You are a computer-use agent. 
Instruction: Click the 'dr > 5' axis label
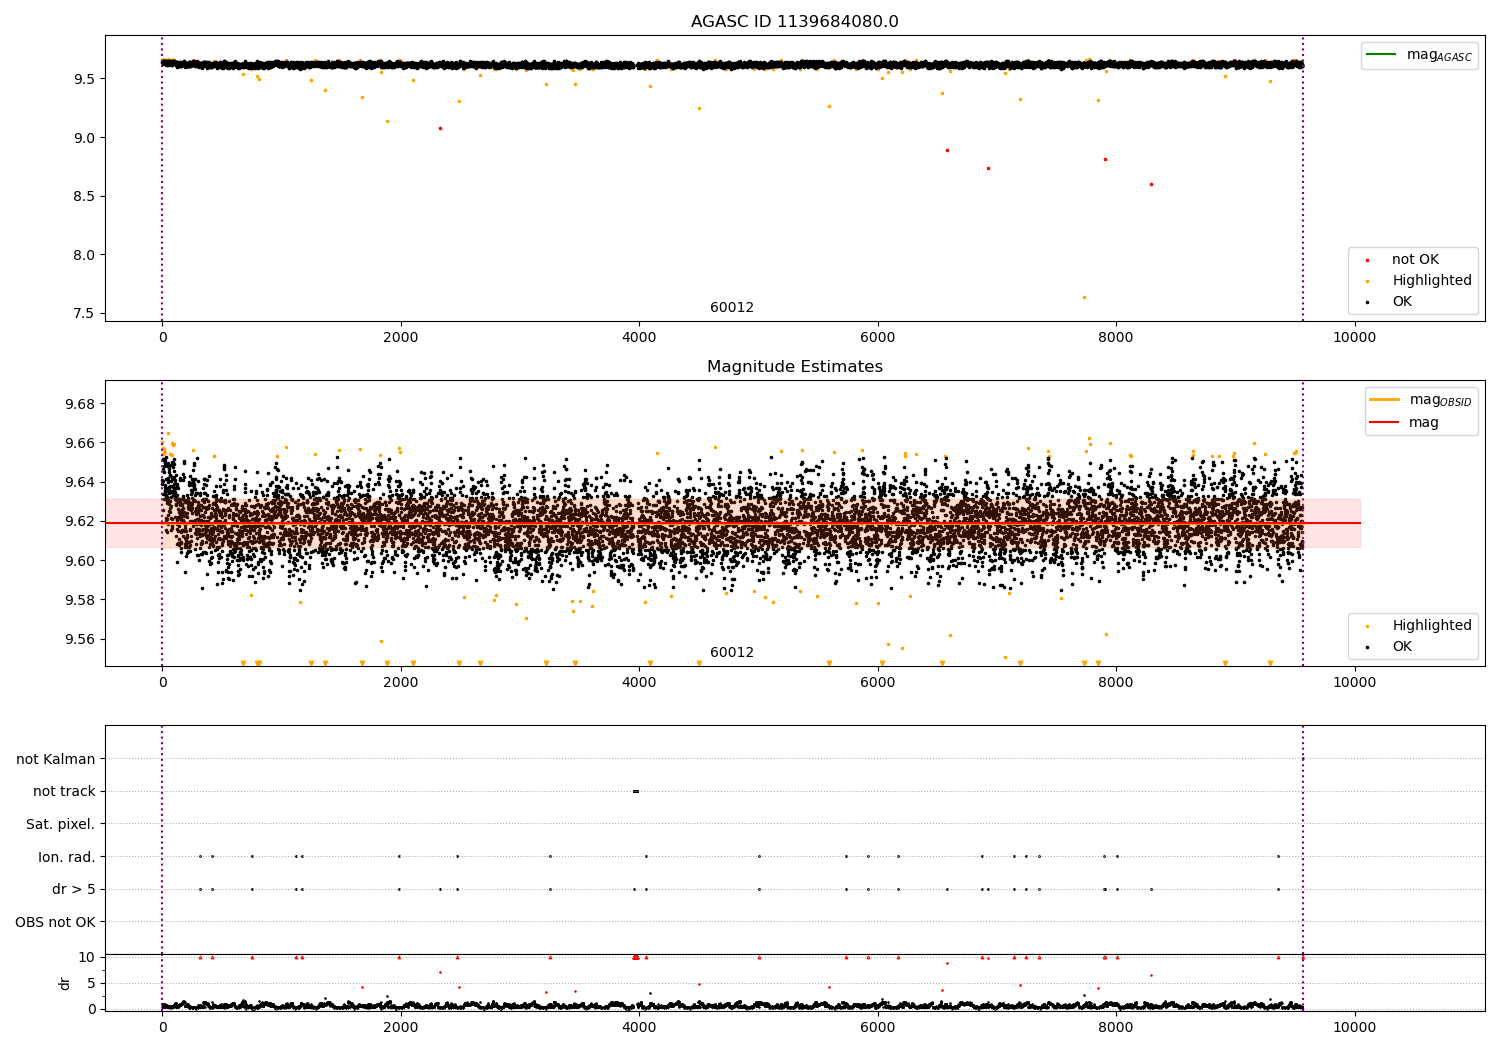tap(74, 890)
